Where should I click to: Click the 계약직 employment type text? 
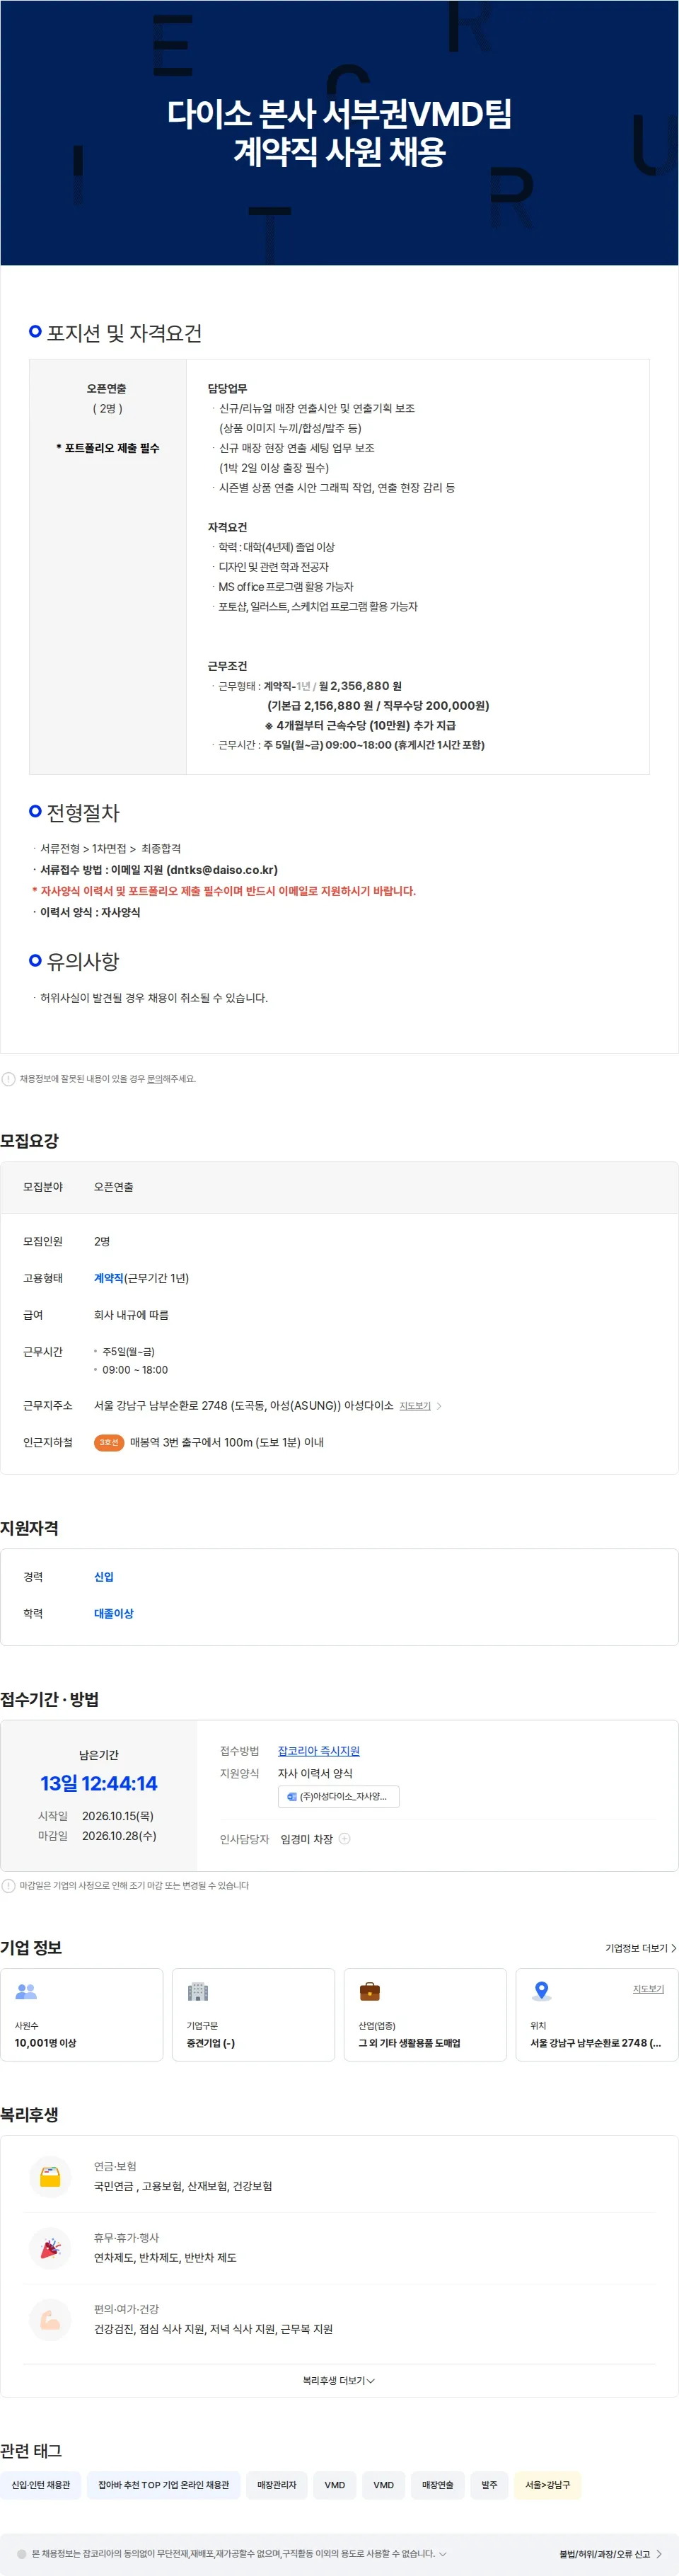pyautogui.click(x=109, y=1278)
